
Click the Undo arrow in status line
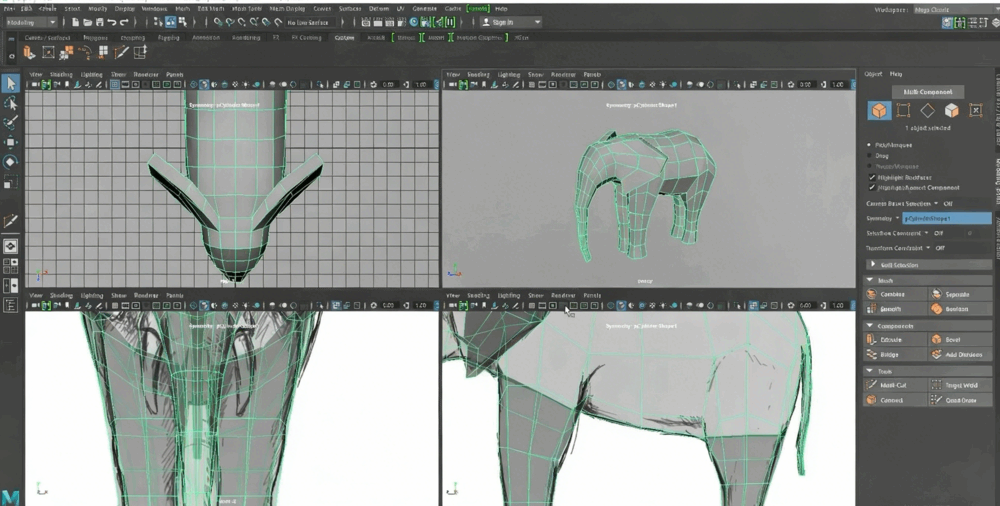[x=112, y=22]
